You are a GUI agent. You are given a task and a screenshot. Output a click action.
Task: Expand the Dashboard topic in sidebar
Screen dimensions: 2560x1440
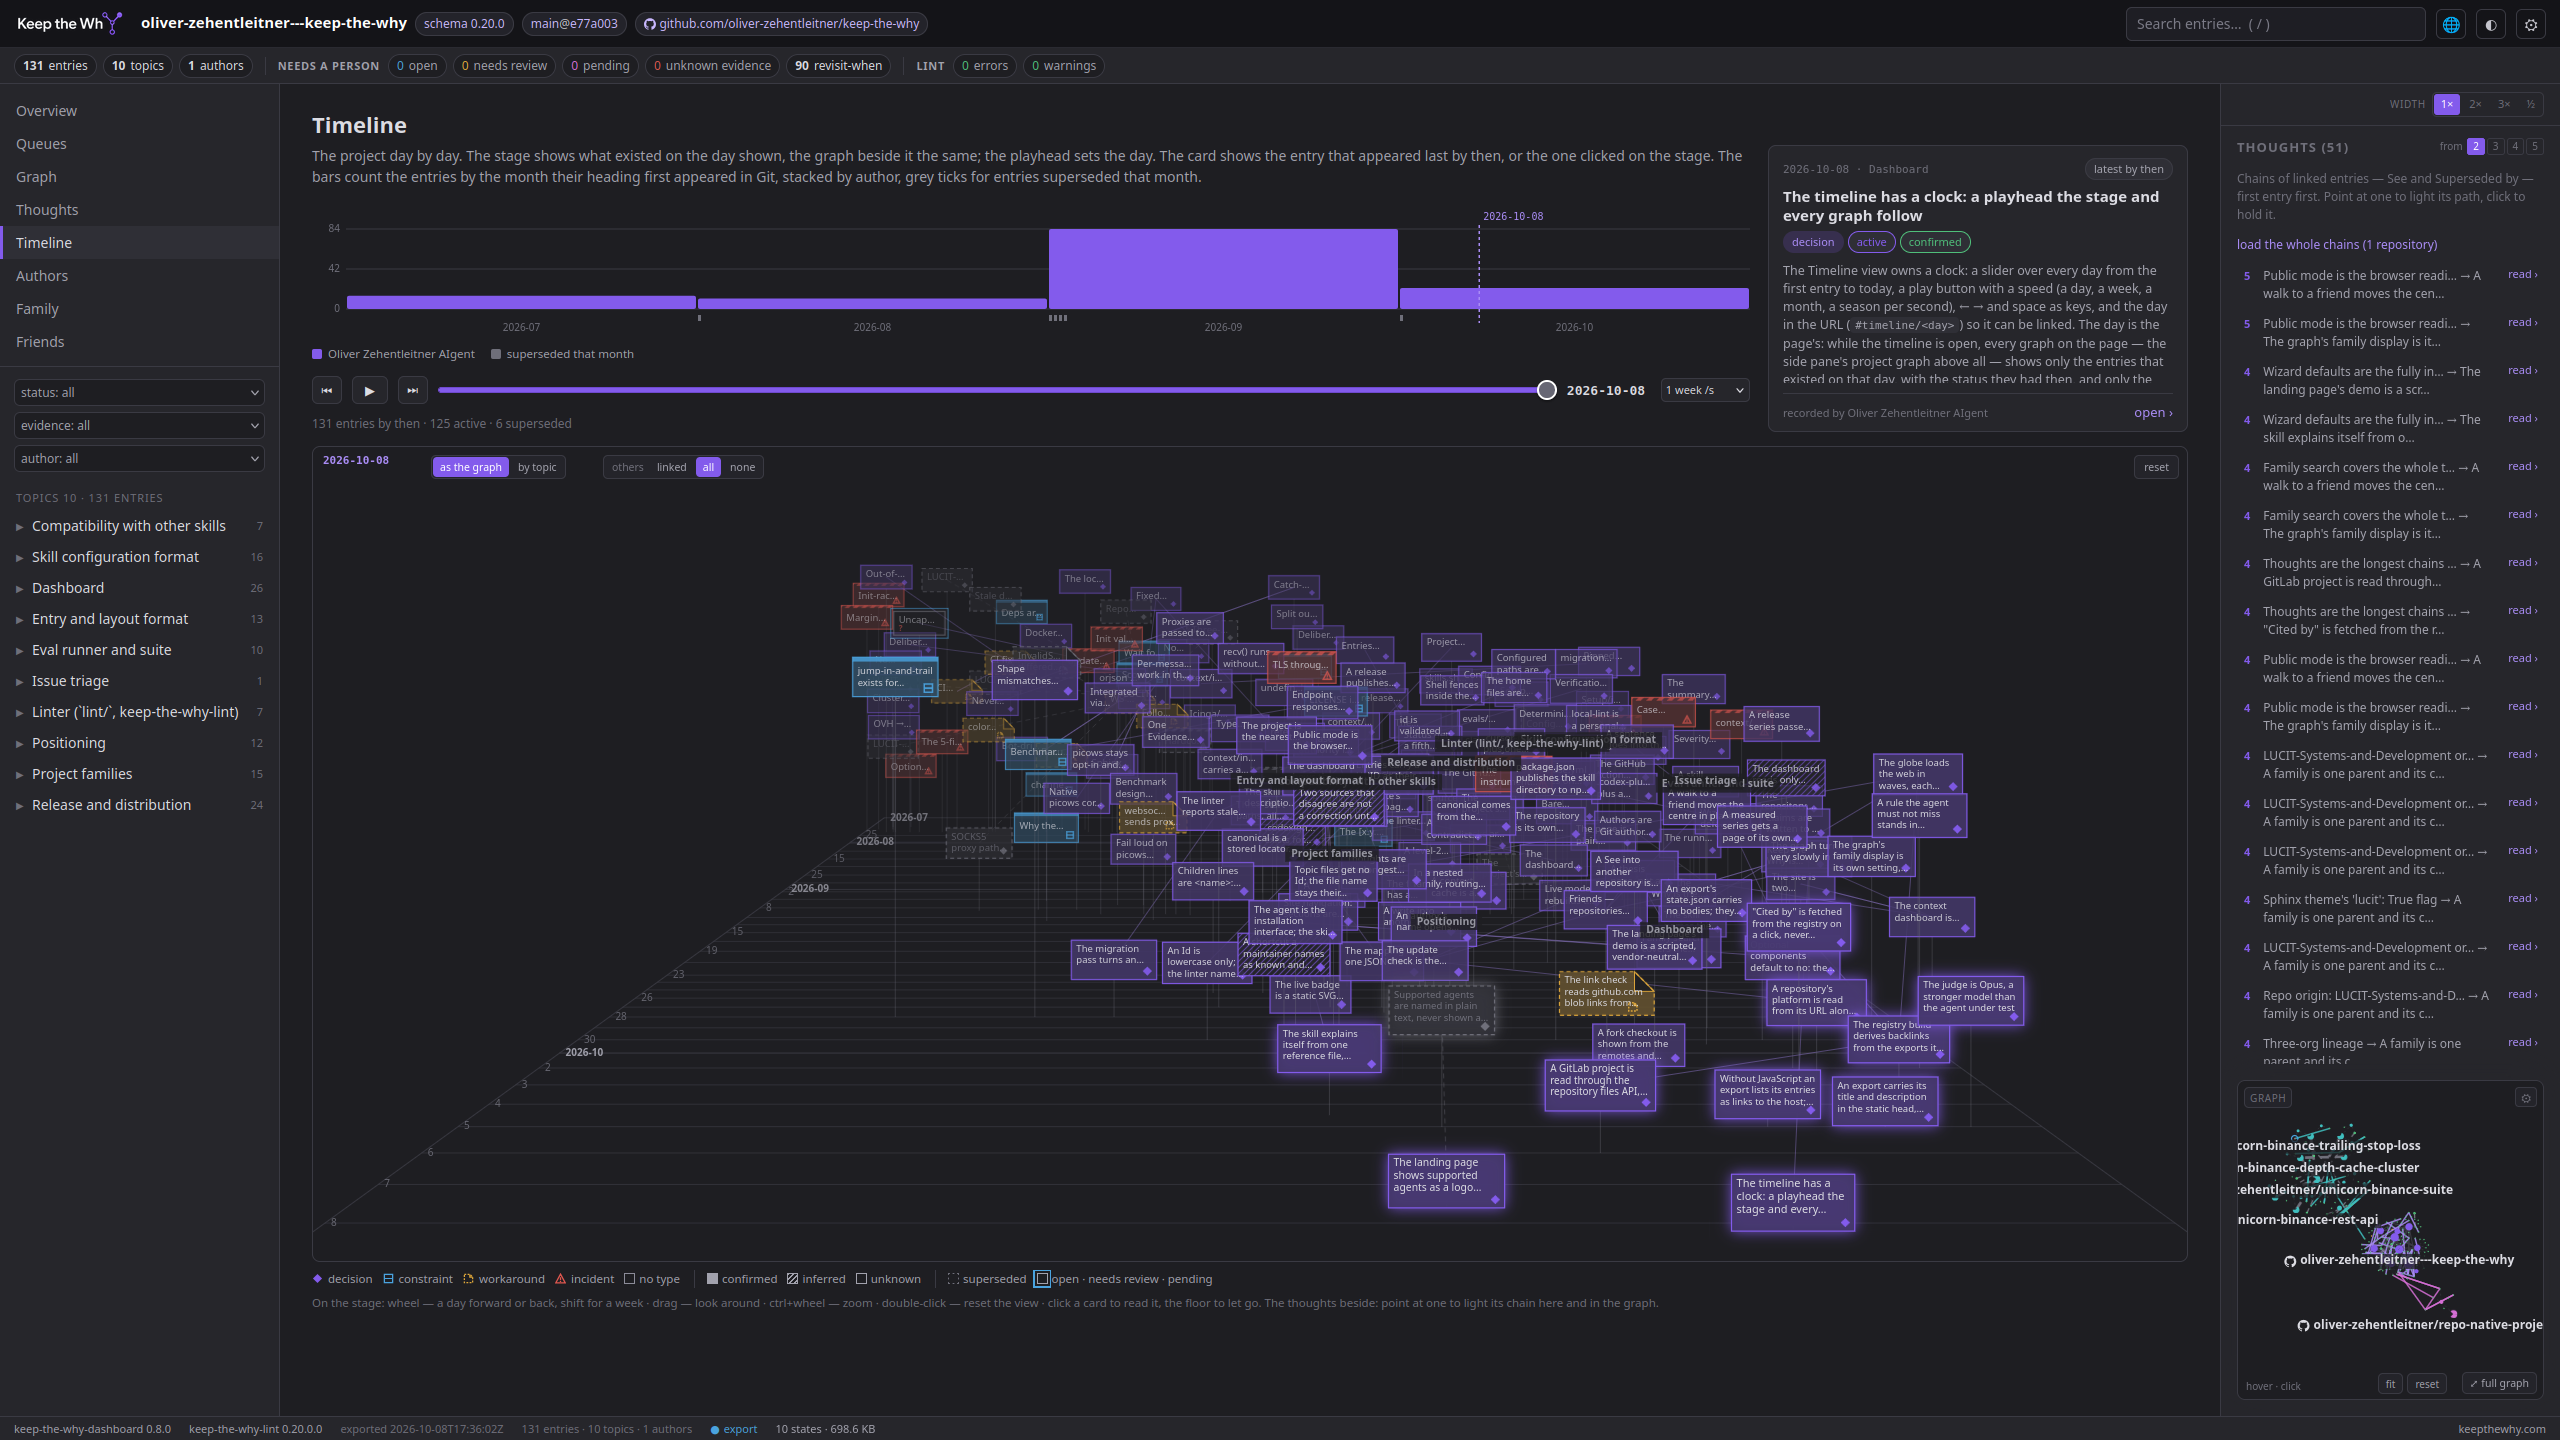(x=139, y=588)
